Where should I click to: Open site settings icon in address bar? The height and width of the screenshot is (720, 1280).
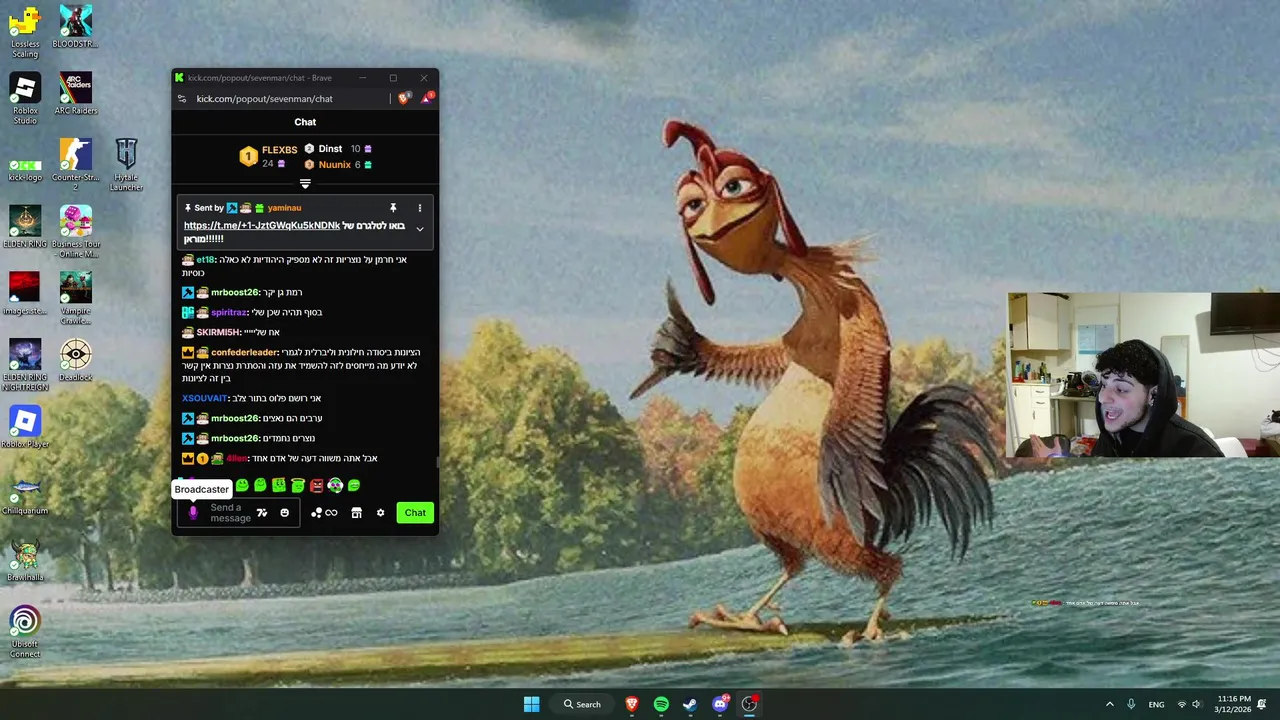click(x=181, y=99)
